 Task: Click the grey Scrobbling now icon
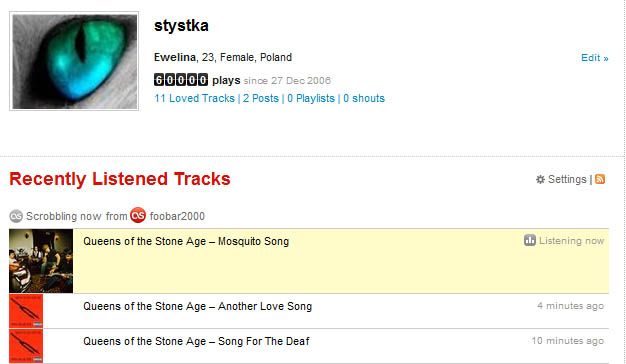[x=16, y=216]
